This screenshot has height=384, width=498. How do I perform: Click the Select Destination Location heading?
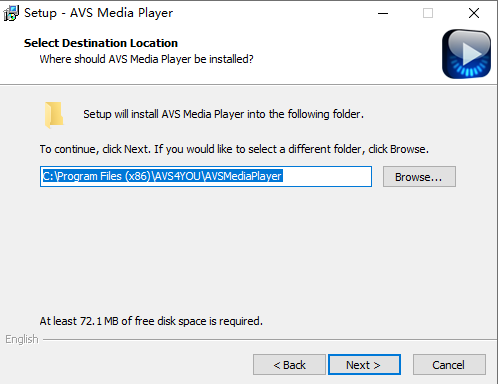[x=101, y=43]
